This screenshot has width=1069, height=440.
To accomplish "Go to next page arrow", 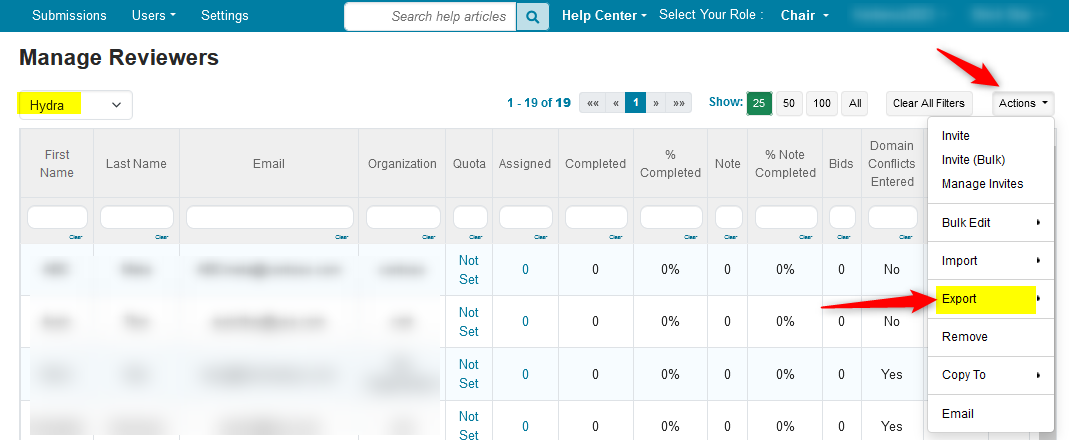I will (x=656, y=103).
